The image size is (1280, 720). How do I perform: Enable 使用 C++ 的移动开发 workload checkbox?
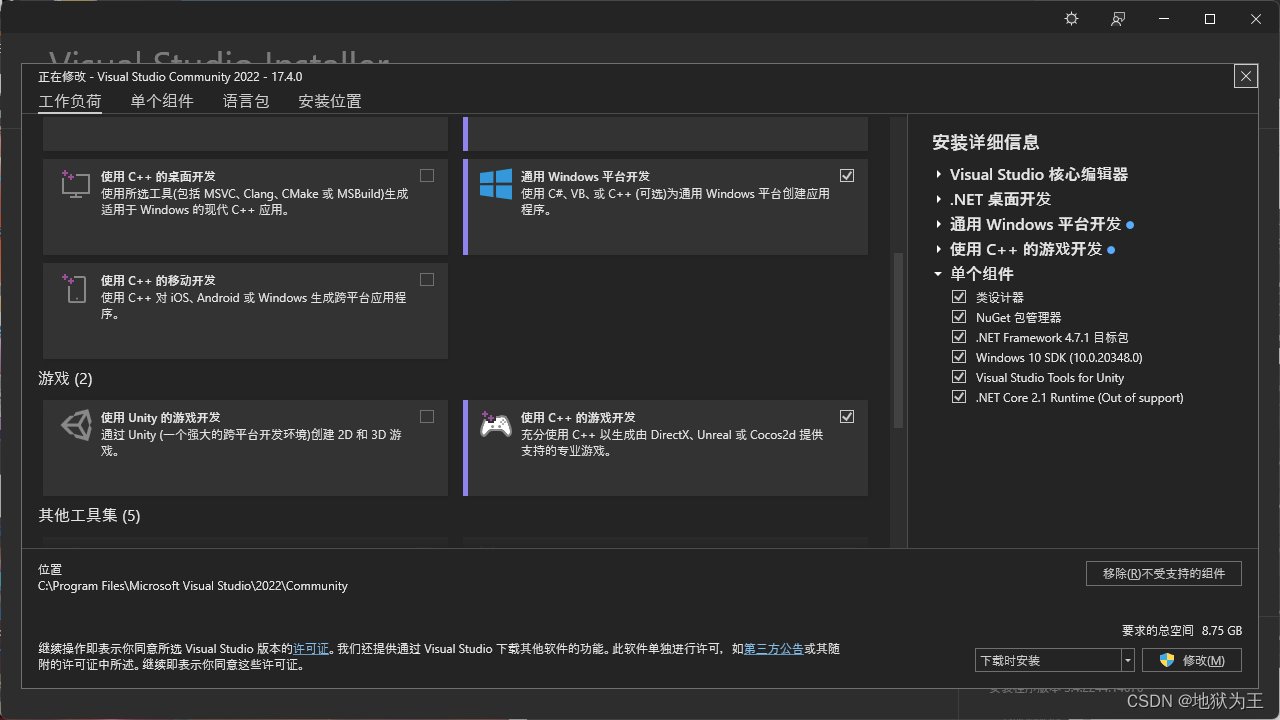tap(427, 279)
